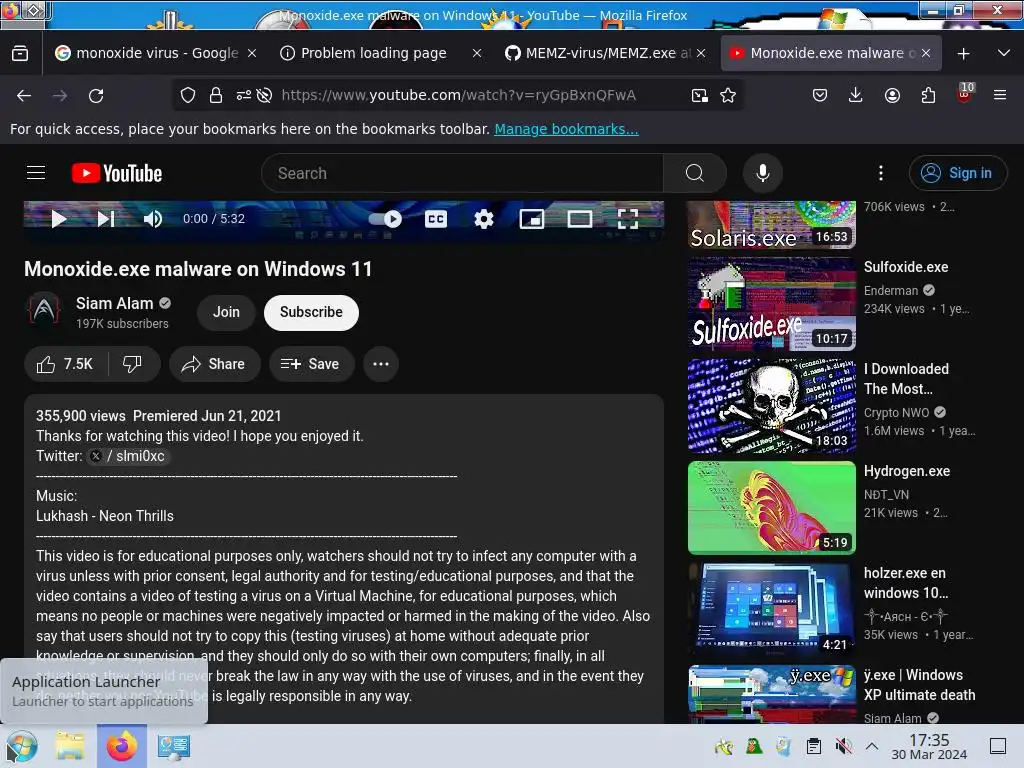
Task: Go to the YouTube home logo
Action: tap(117, 173)
